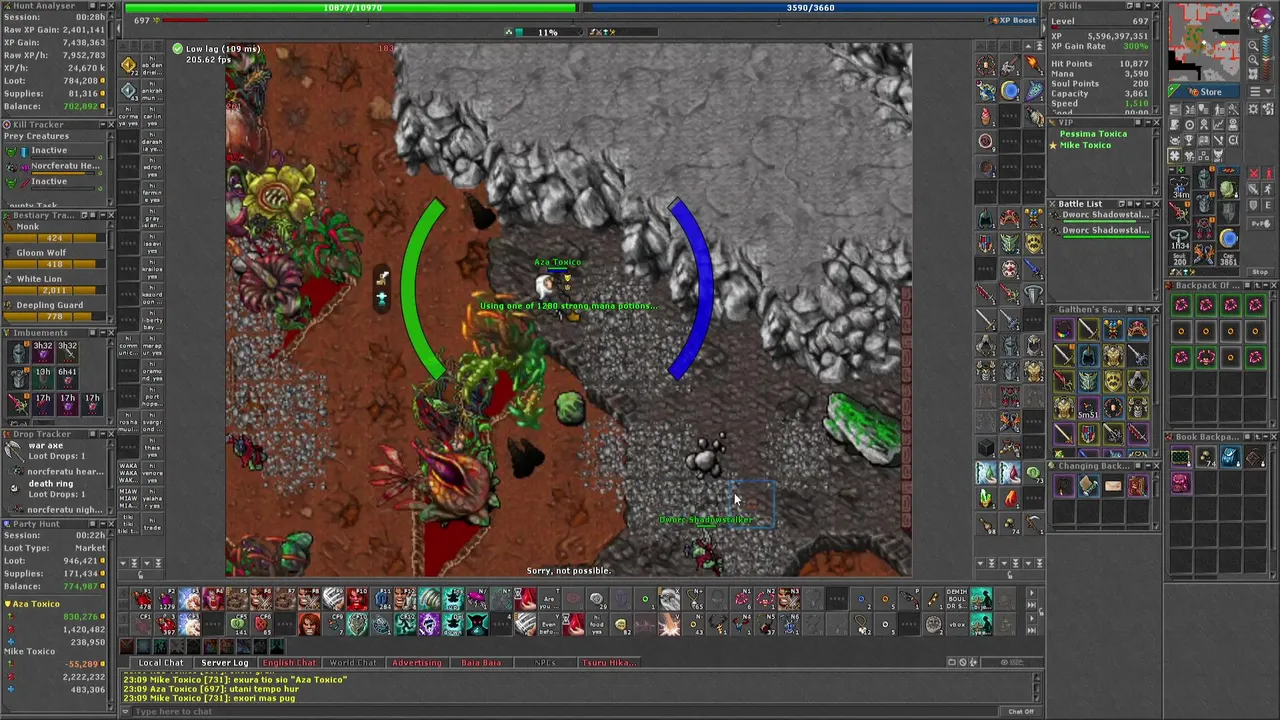
Task: Switch to Local Chat tab
Action: pos(161,662)
